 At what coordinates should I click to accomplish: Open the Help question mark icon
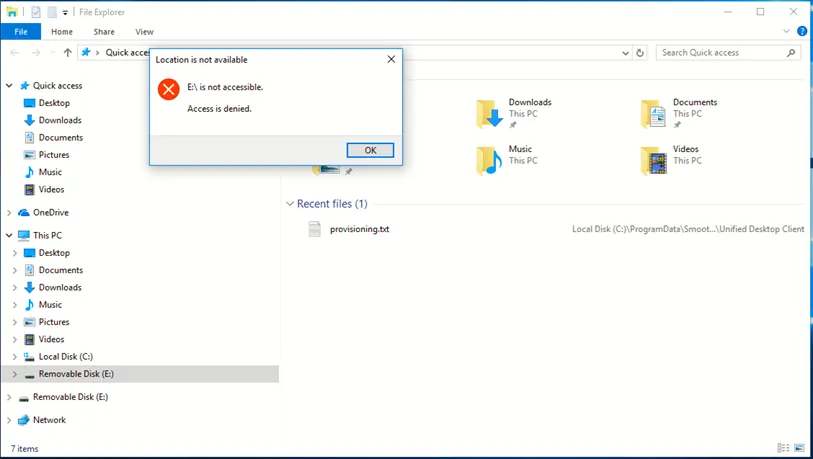coord(802,31)
